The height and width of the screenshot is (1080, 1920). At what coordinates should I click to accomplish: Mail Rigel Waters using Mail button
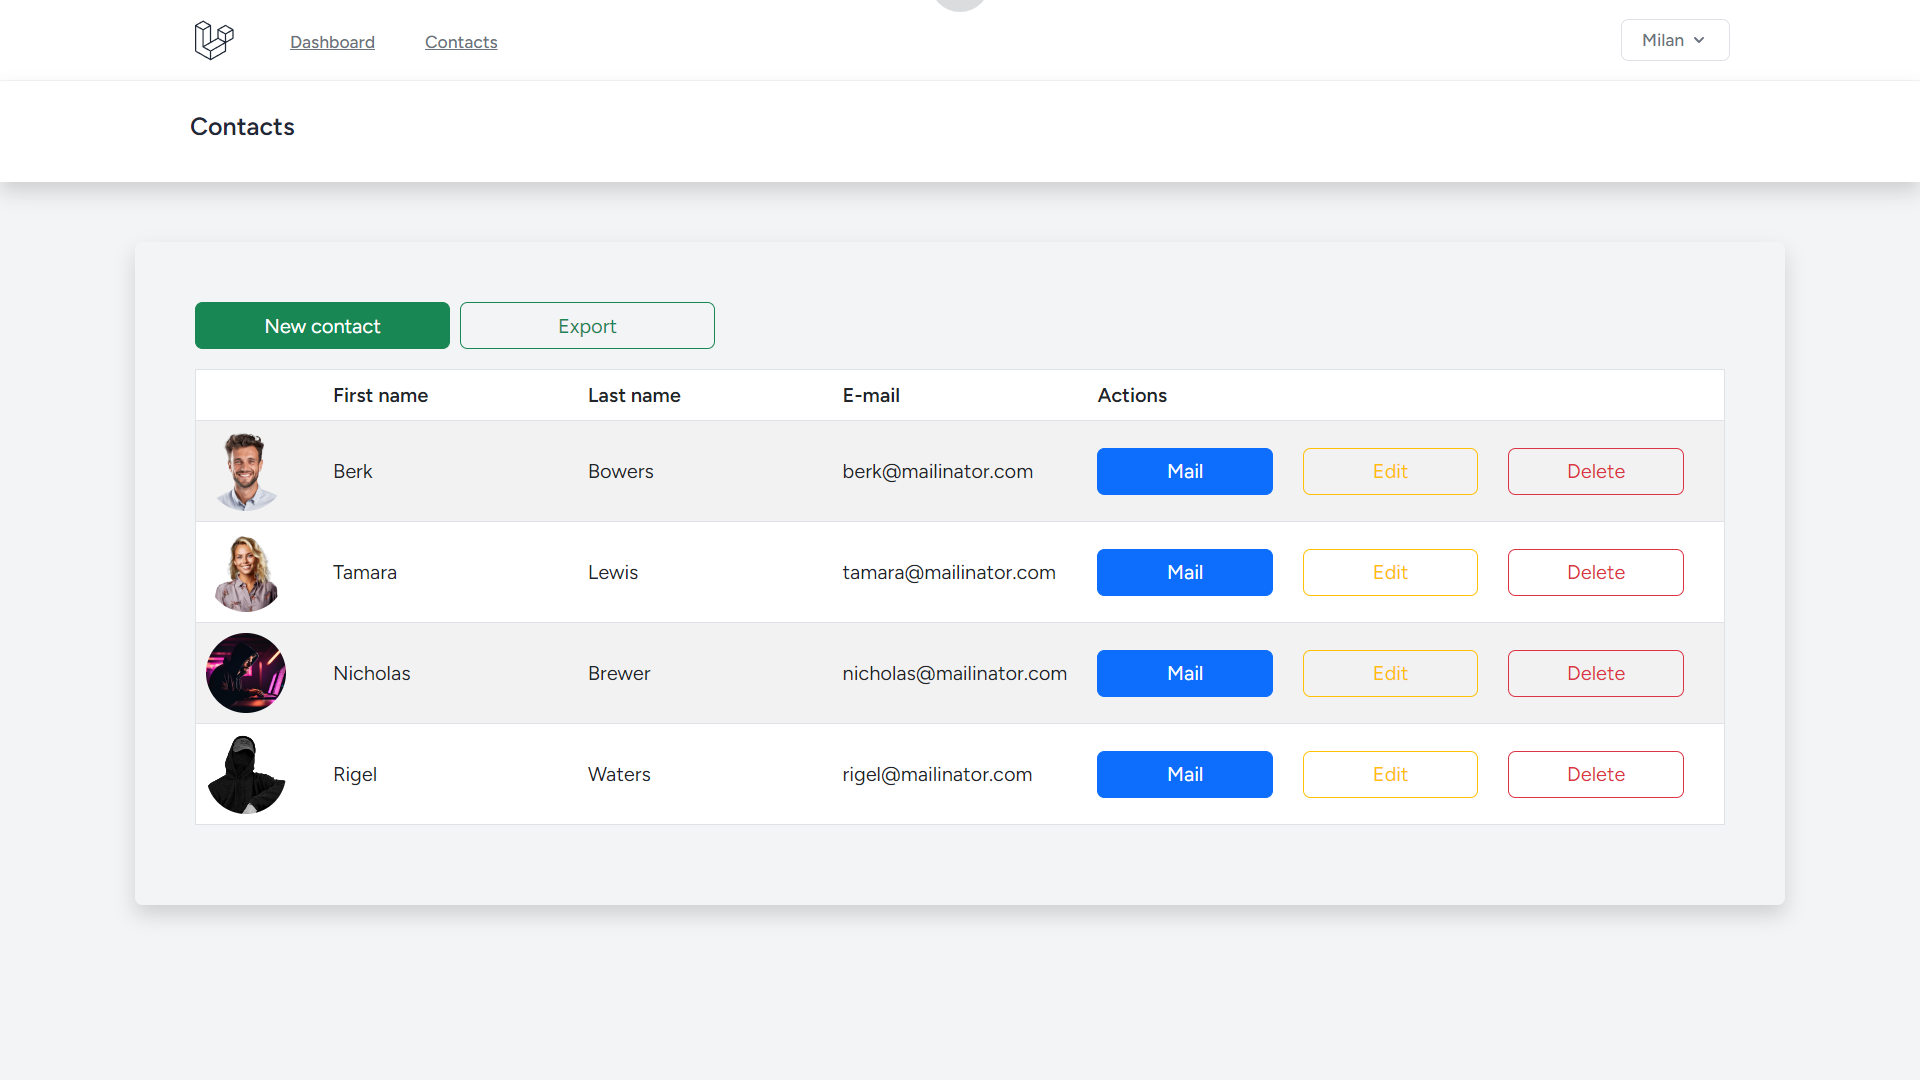click(1184, 775)
